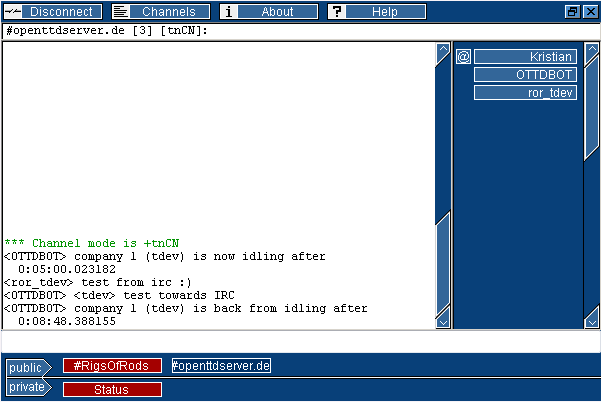This screenshot has width=601, height=402.
Task: Click the public arrow label
Action: pos(28,368)
